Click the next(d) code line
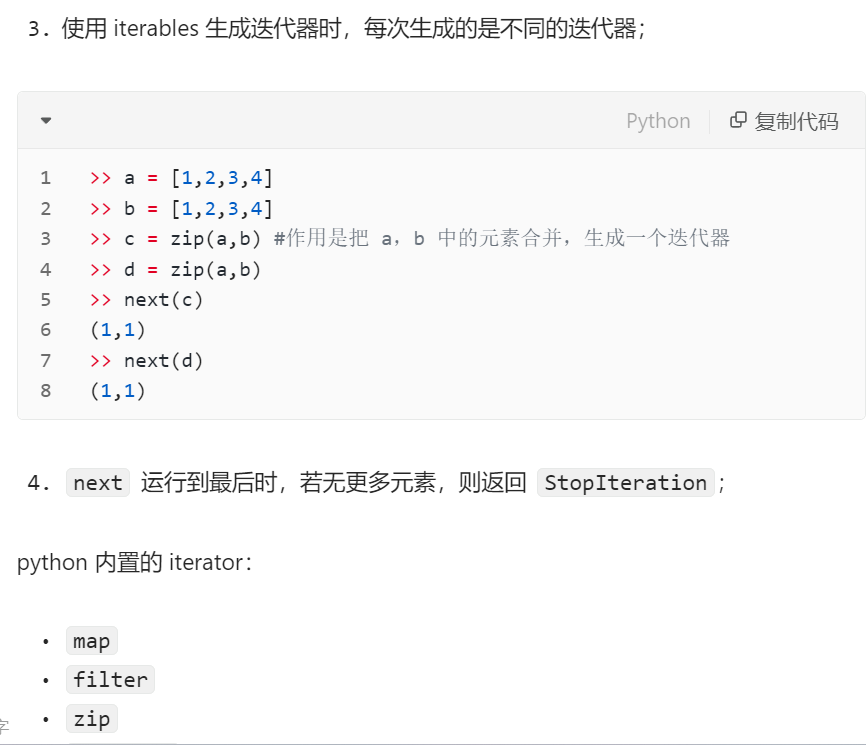The height and width of the screenshot is (745, 866). click(163, 360)
